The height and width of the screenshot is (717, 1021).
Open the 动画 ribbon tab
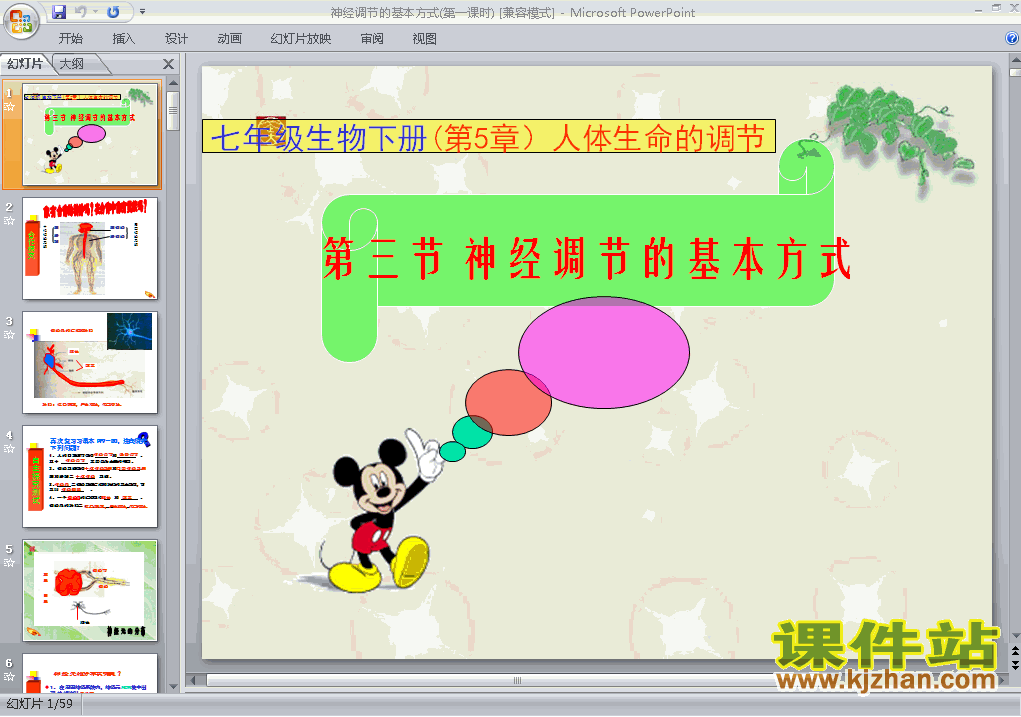[x=229, y=38]
